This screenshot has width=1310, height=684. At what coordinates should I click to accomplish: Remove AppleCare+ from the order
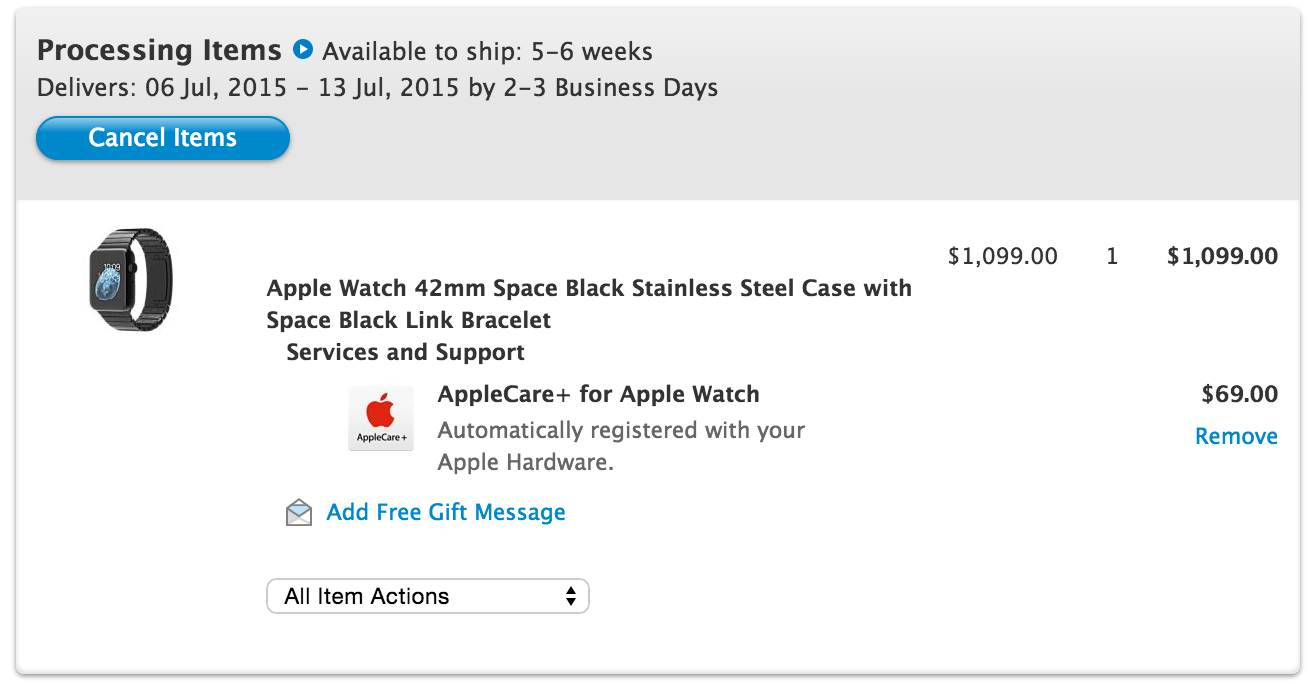pos(1236,436)
